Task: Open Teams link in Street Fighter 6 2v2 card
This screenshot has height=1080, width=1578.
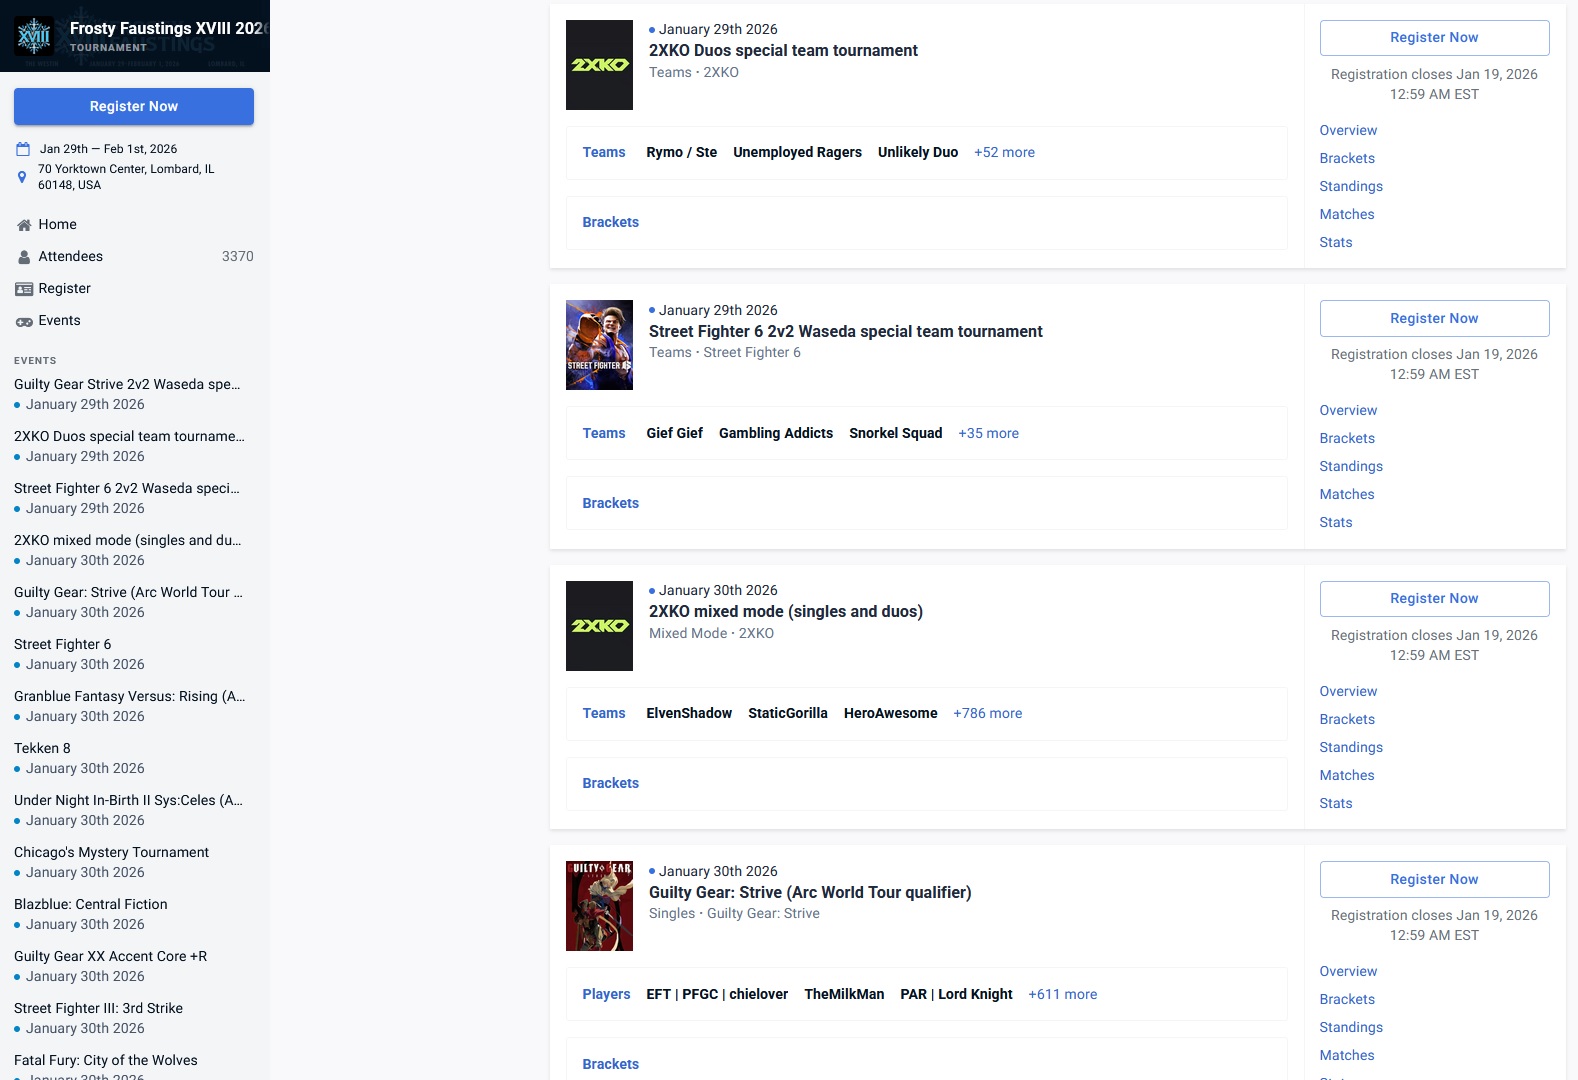Action: (x=604, y=434)
